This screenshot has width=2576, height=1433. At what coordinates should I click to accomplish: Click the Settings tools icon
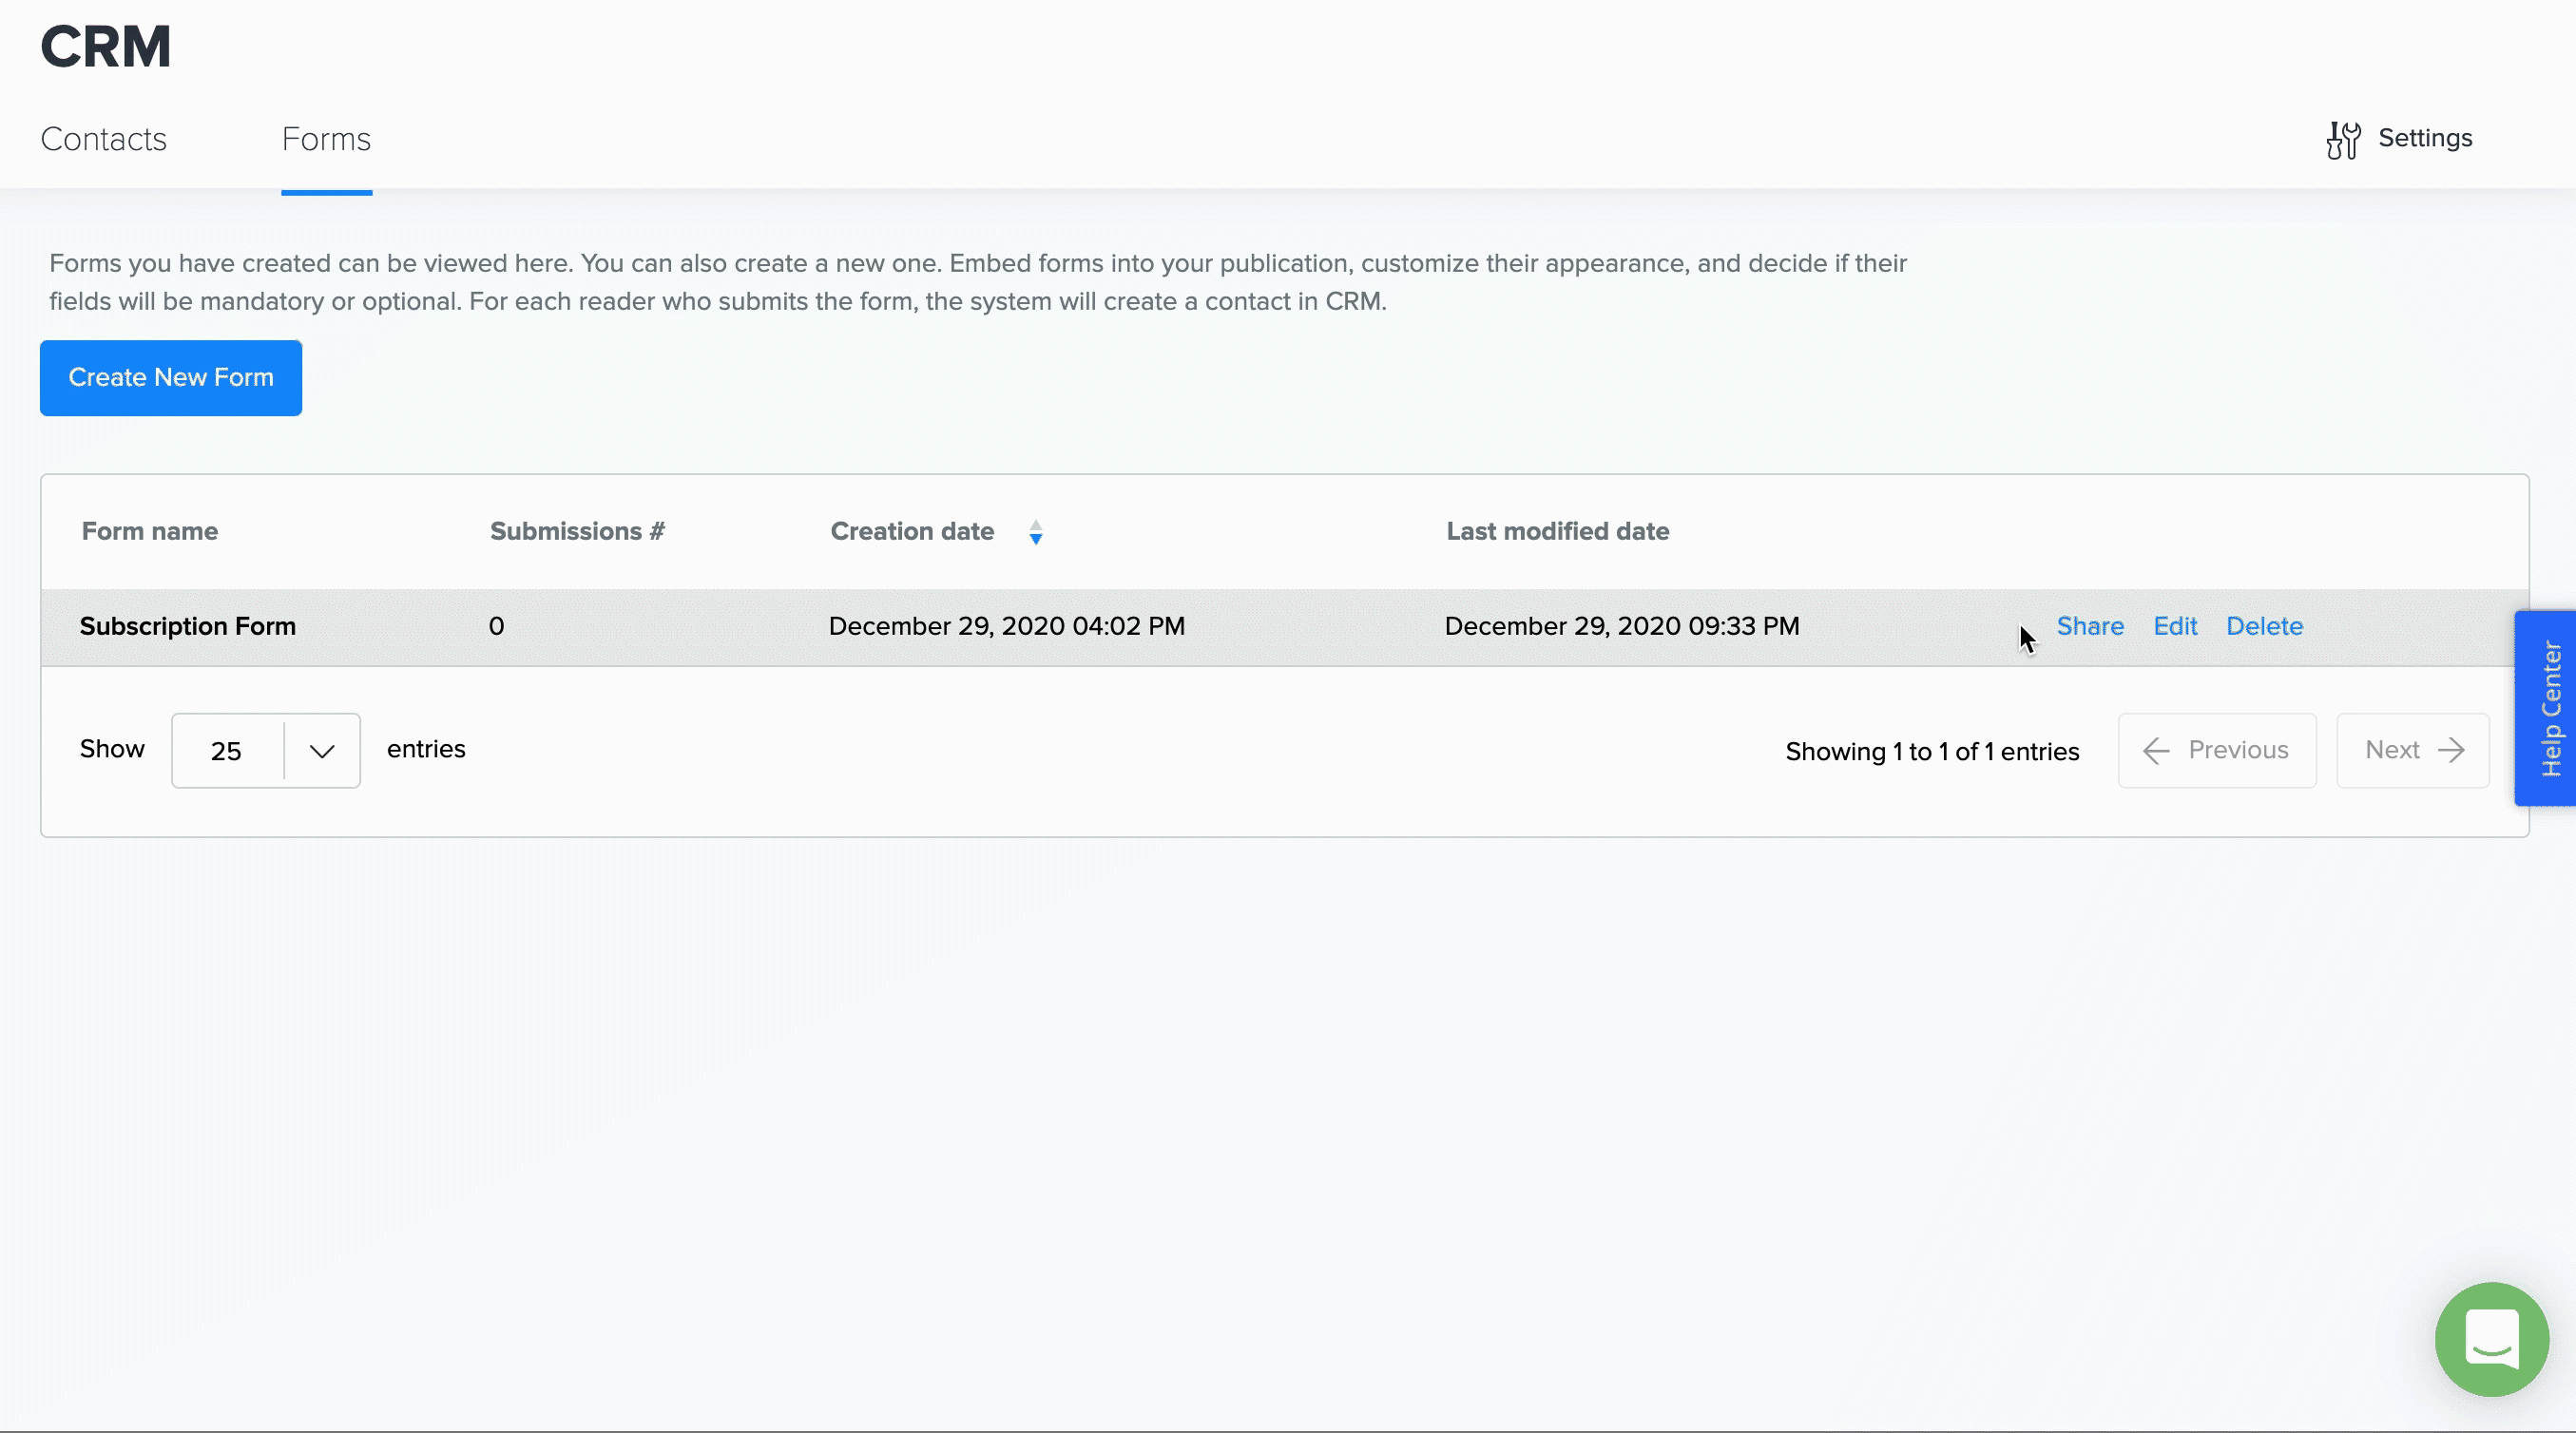click(x=2342, y=140)
